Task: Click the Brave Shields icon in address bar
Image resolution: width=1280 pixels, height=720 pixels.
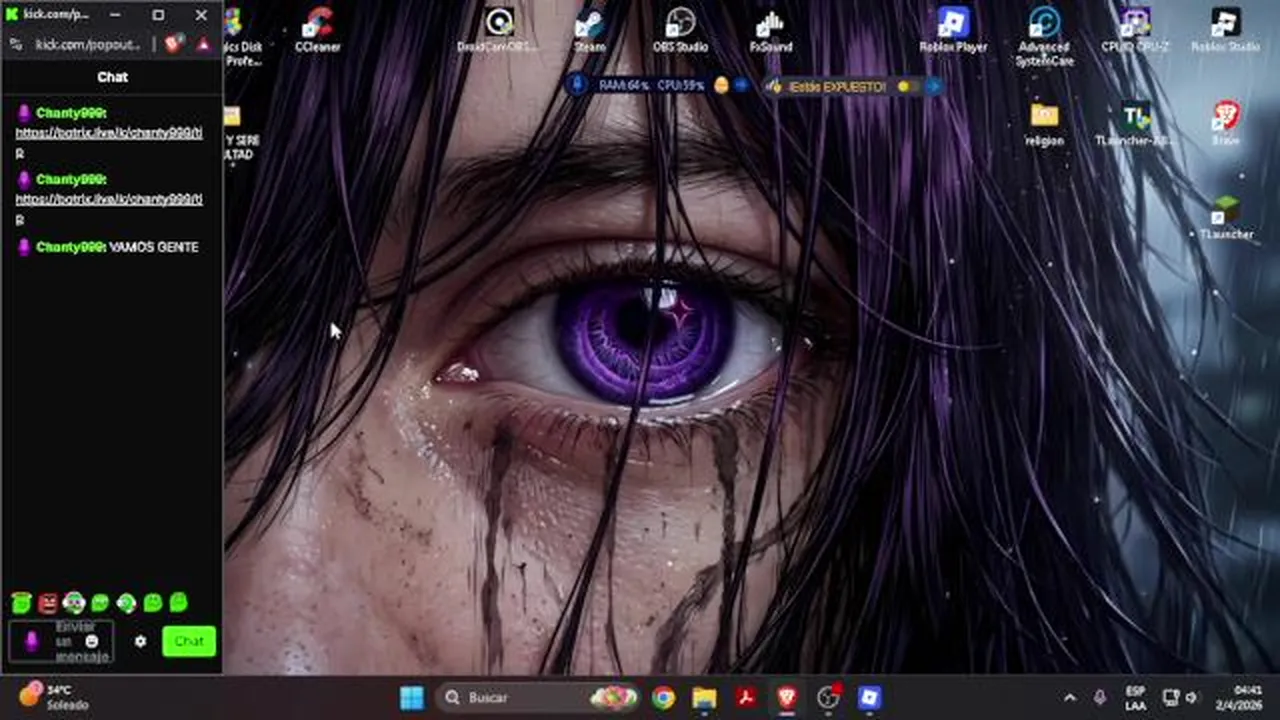Action: coord(175,44)
